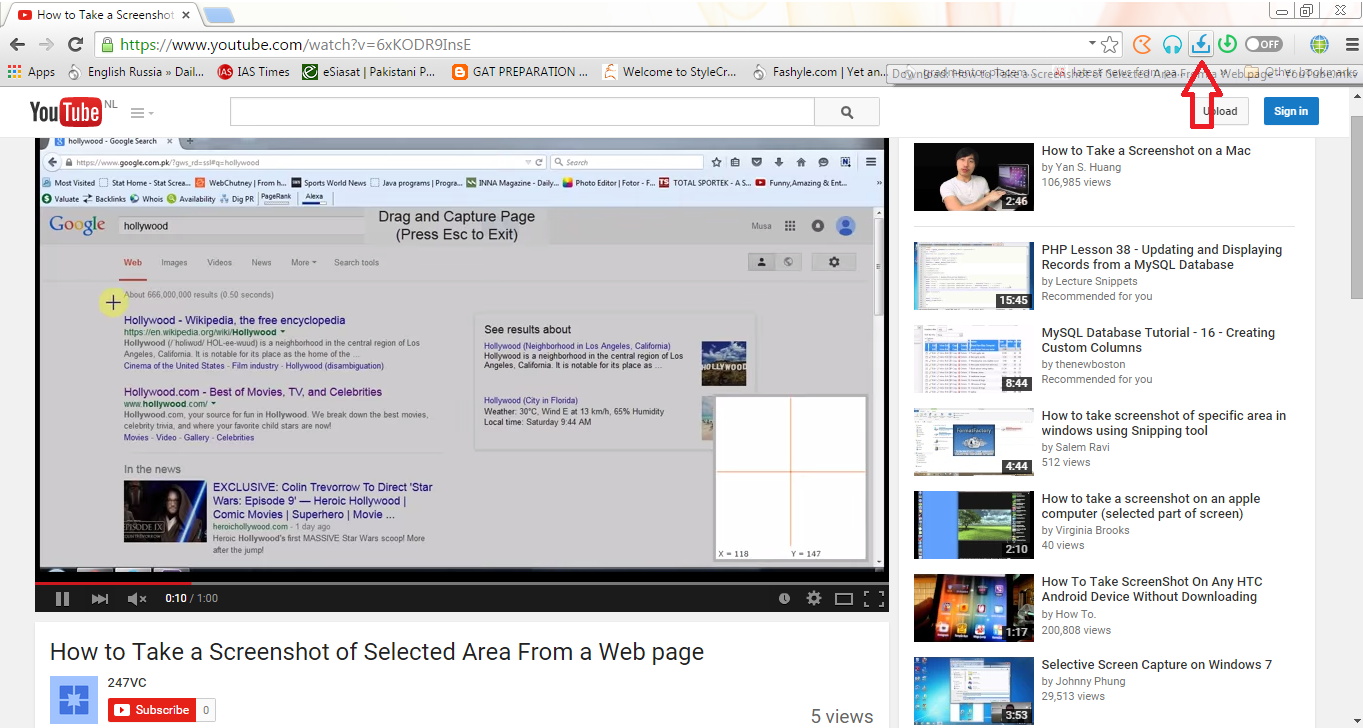1363x728 pixels.
Task: Open 'How to Take a Screenshot on a Mac' title
Action: click(1146, 151)
